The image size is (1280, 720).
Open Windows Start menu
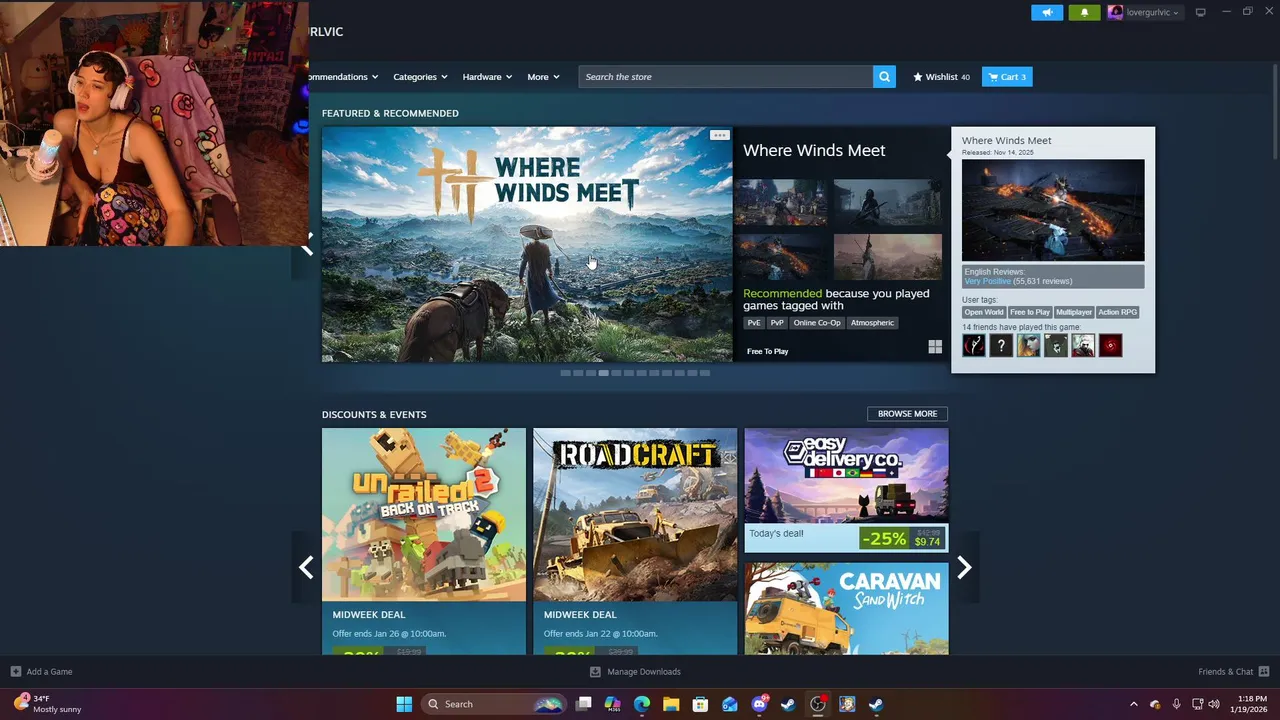point(404,704)
